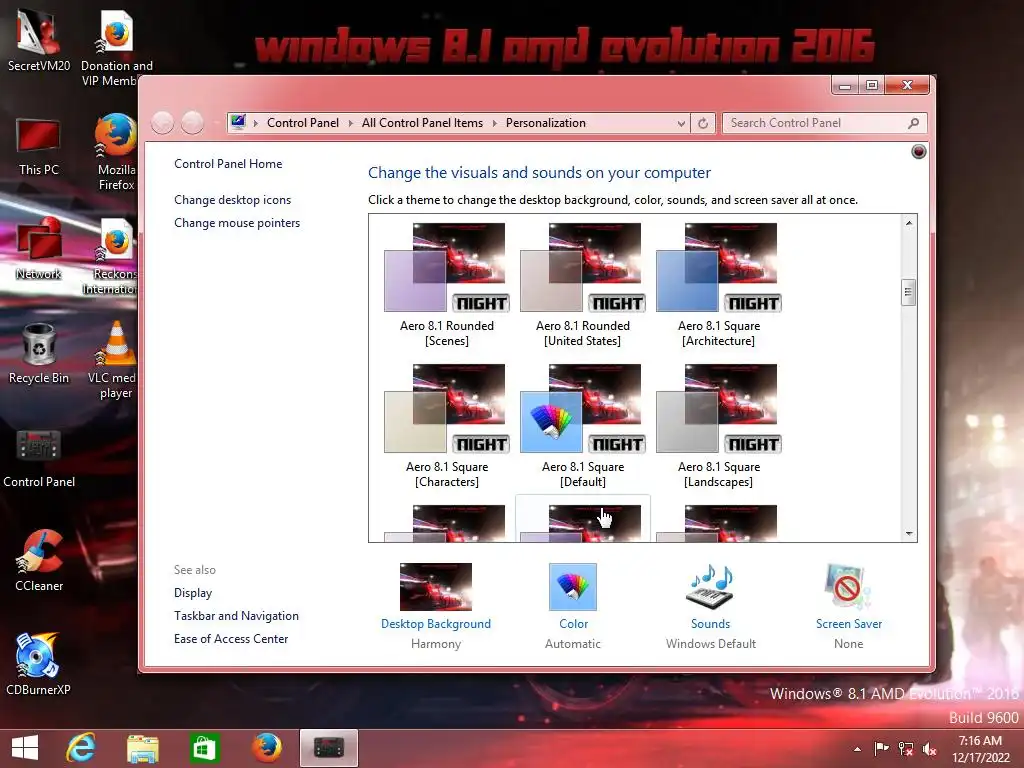Select This PC desktop icon
Viewport: 1024px width, 768px height.
click(39, 147)
